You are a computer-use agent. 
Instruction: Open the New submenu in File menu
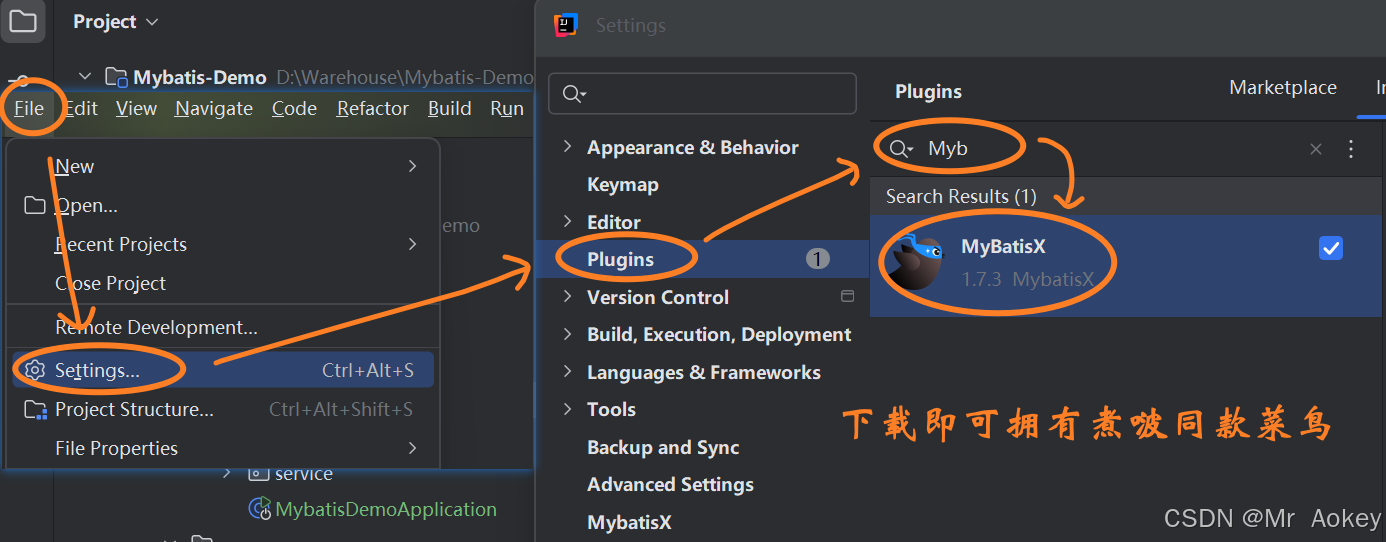pos(222,166)
